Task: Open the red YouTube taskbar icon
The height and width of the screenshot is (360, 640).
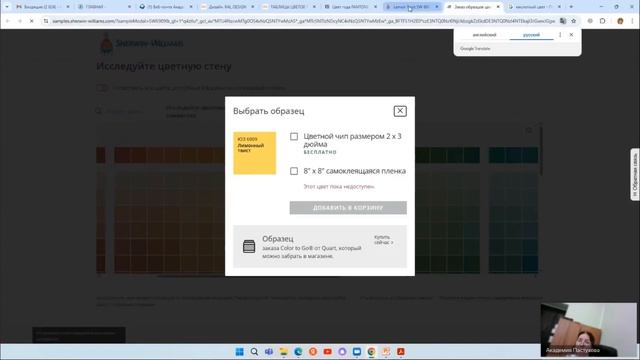Action: pos(327,351)
